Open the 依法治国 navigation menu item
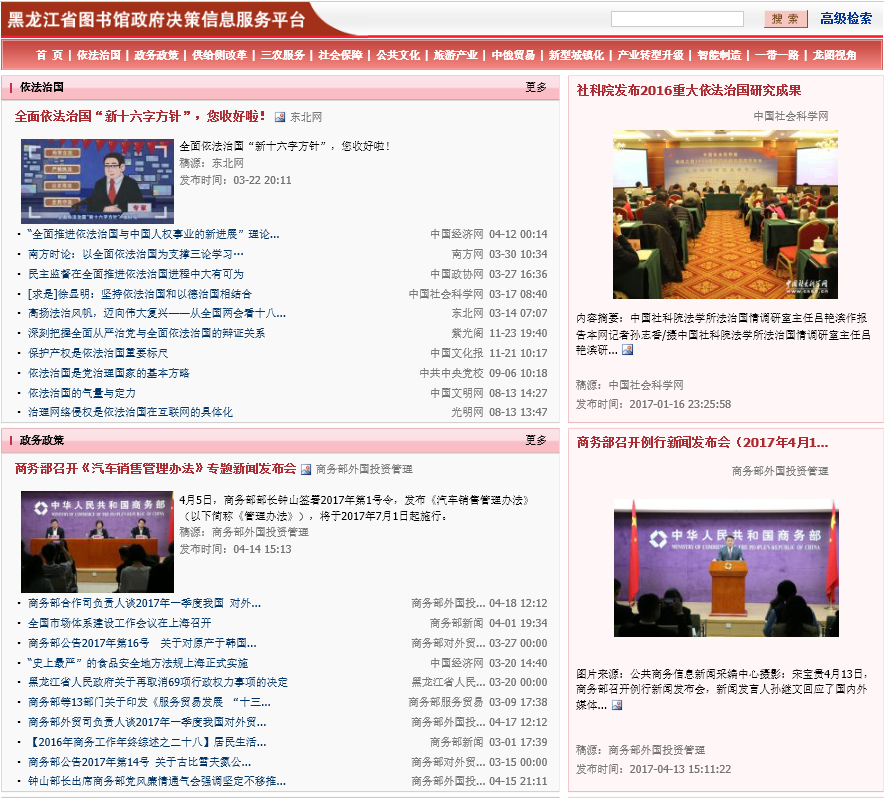 coord(99,55)
